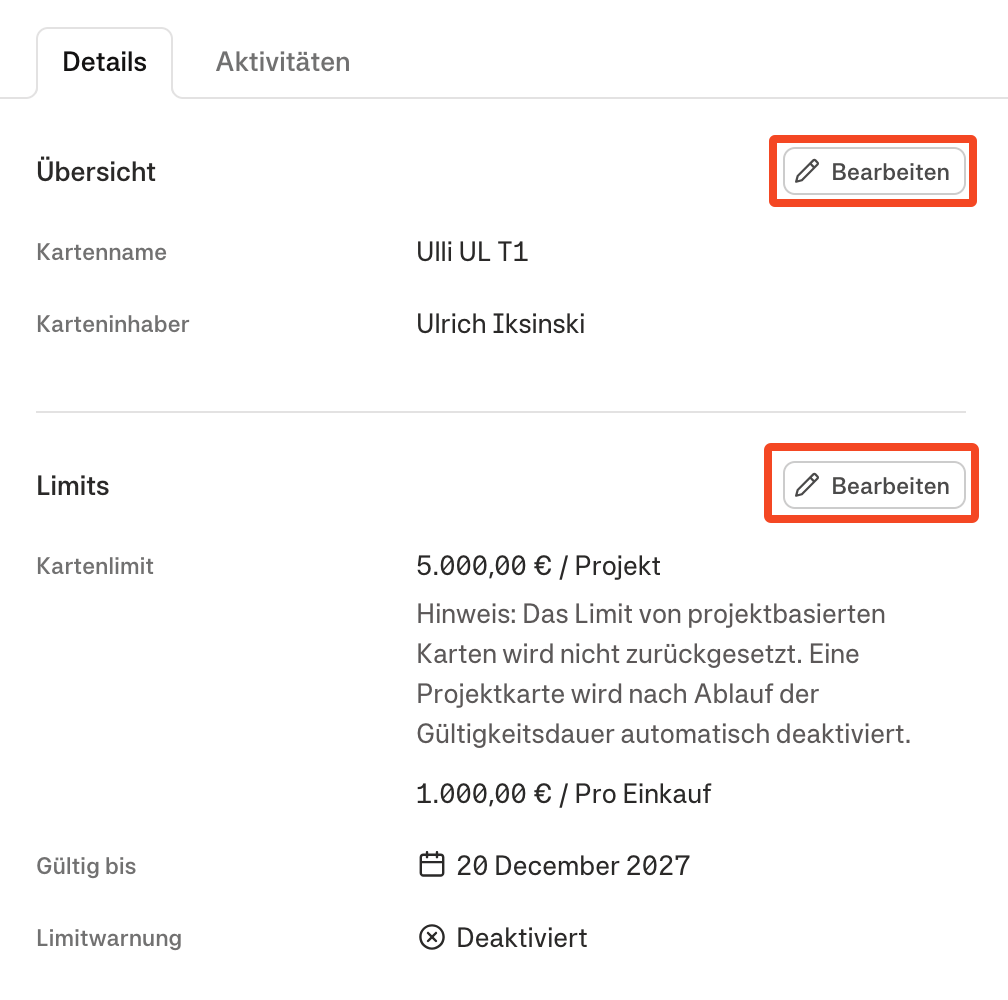Click the crossed-circle icon next to Deaktiviert
The width and height of the screenshot is (1008, 1000).
(431, 938)
